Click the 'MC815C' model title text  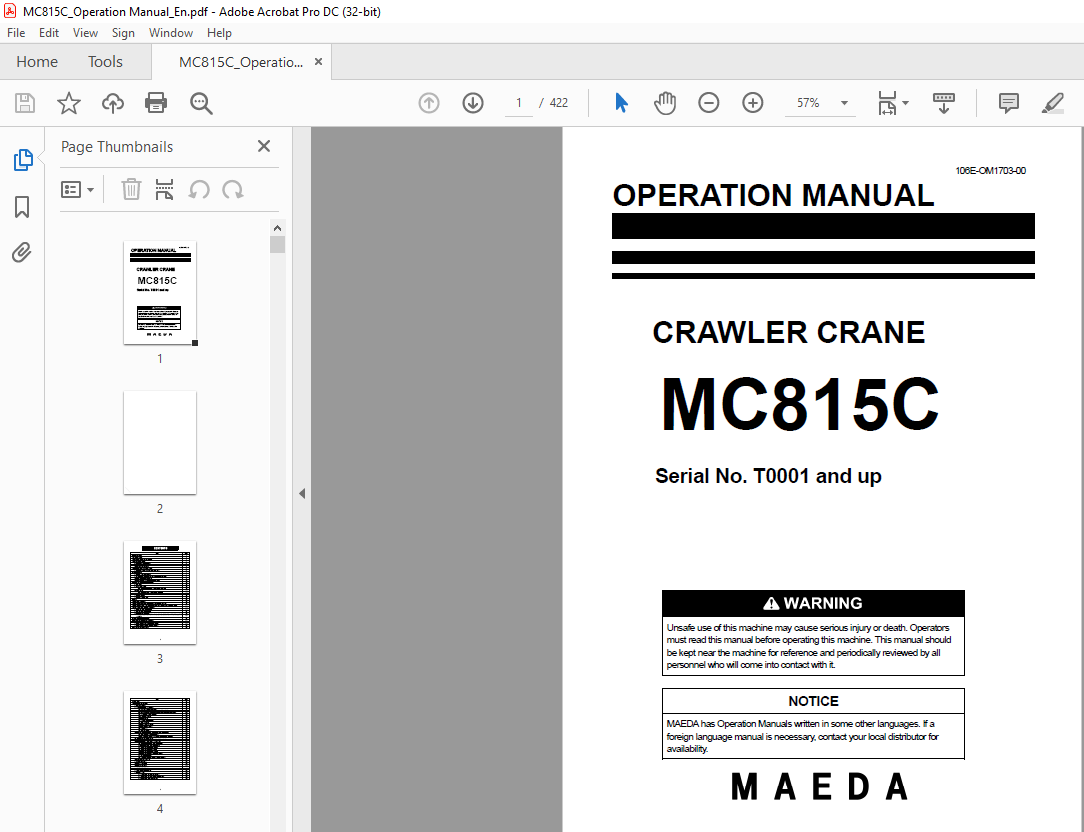coord(800,405)
